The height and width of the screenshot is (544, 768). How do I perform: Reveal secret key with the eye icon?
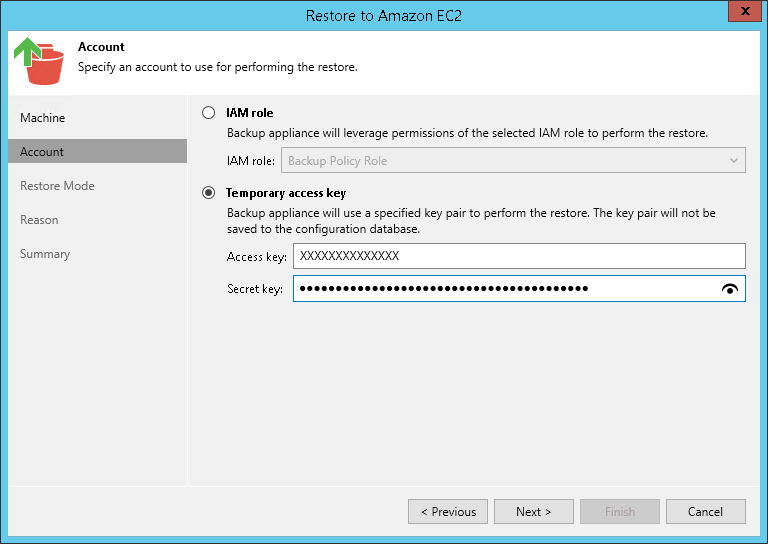tap(730, 289)
